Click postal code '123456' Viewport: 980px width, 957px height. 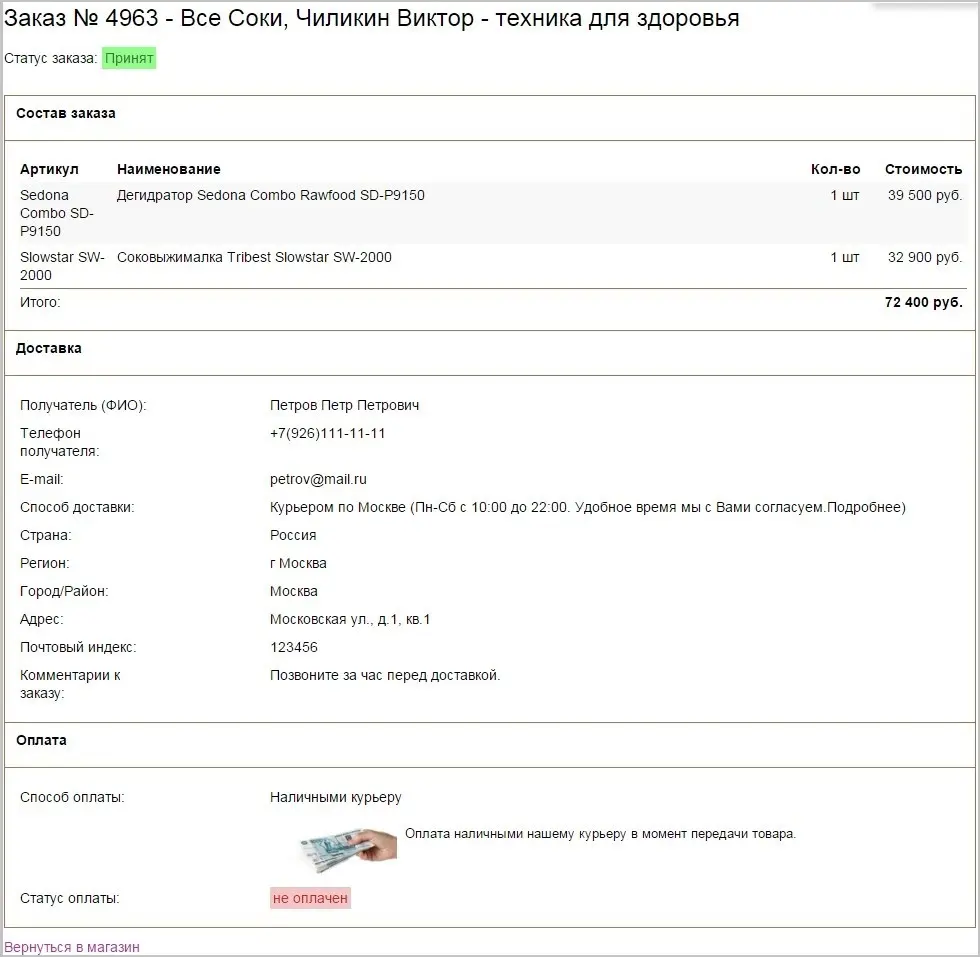[294, 647]
